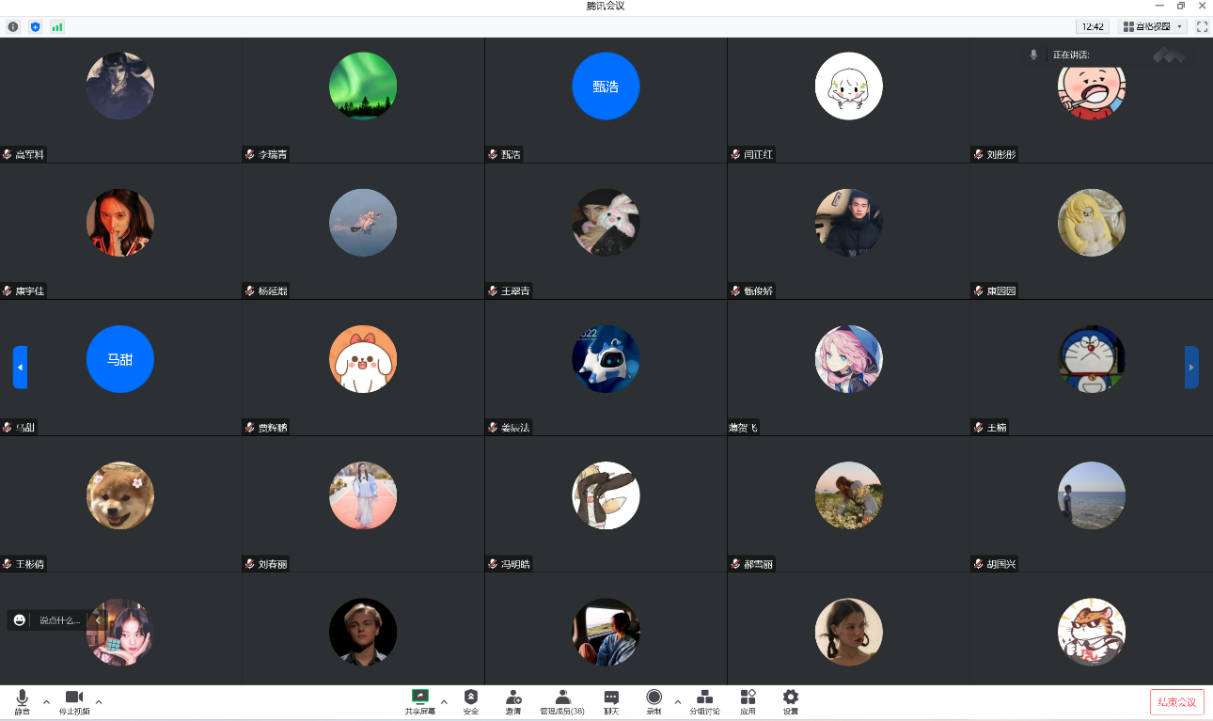The height and width of the screenshot is (721, 1213).
Task: Open the Security shield icon in toolbar
Action: tap(471, 700)
